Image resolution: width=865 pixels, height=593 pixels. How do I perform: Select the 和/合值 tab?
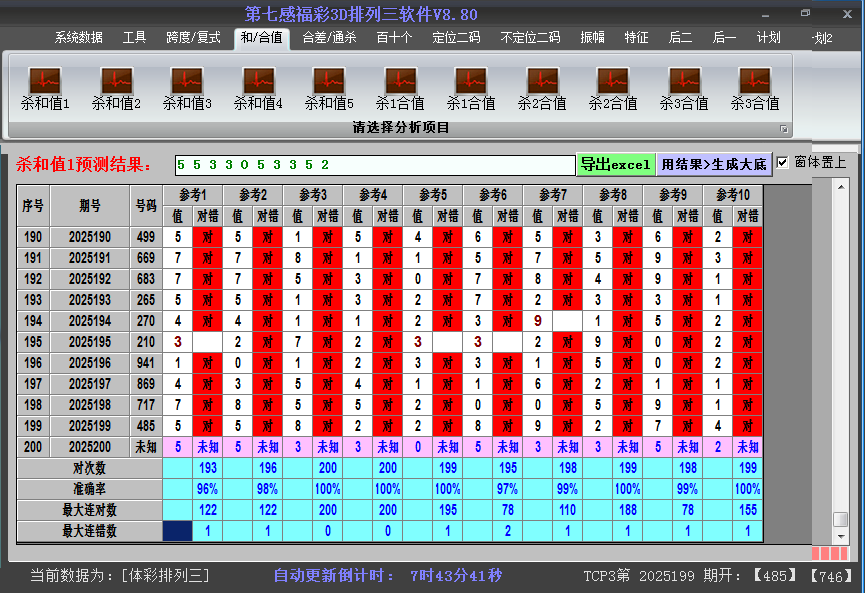[261, 38]
